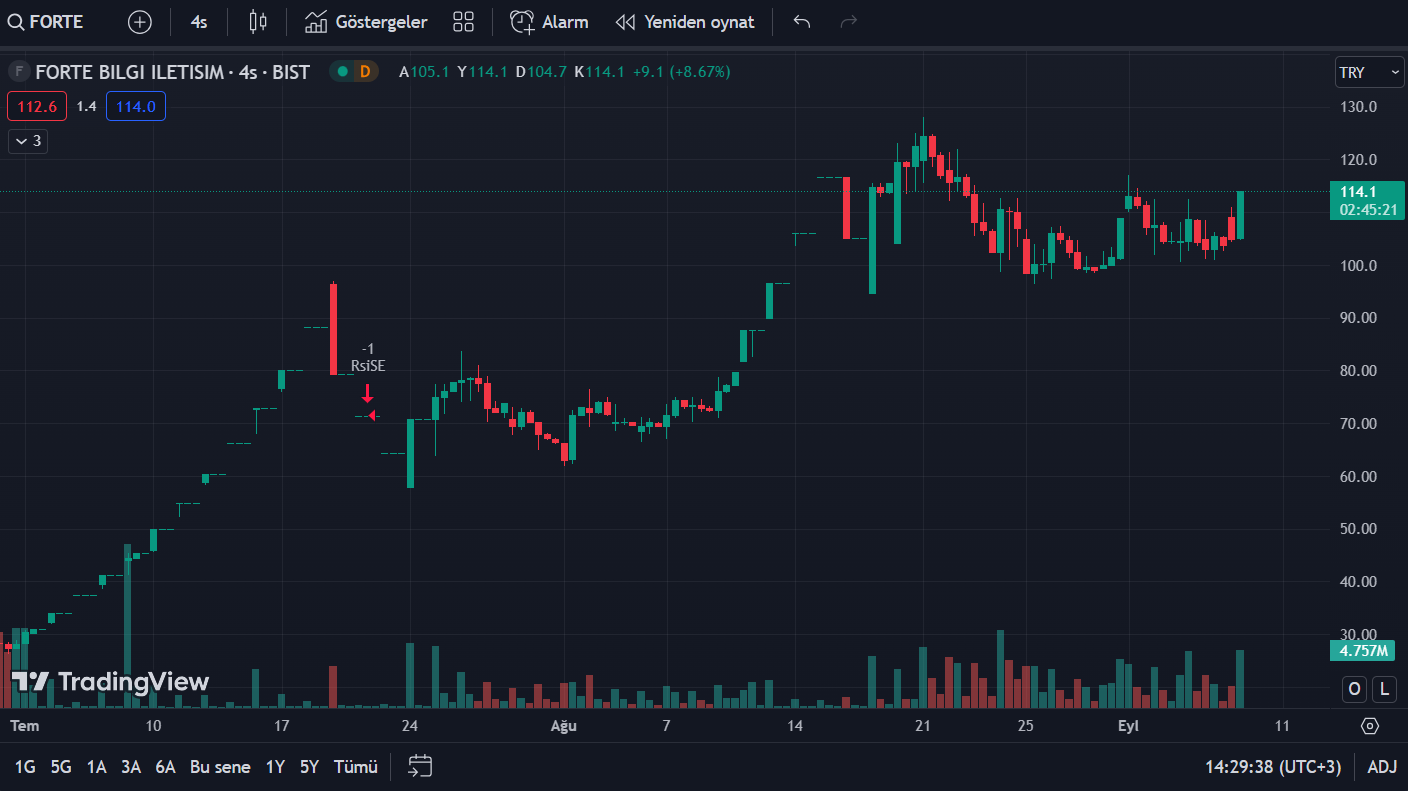Toggle L logarithmic scale button
Screen dimensions: 1408x791
(x=1385, y=688)
